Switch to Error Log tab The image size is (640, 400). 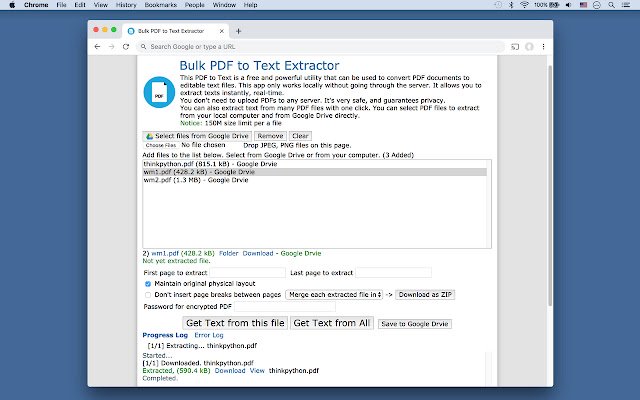pyautogui.click(x=209, y=335)
